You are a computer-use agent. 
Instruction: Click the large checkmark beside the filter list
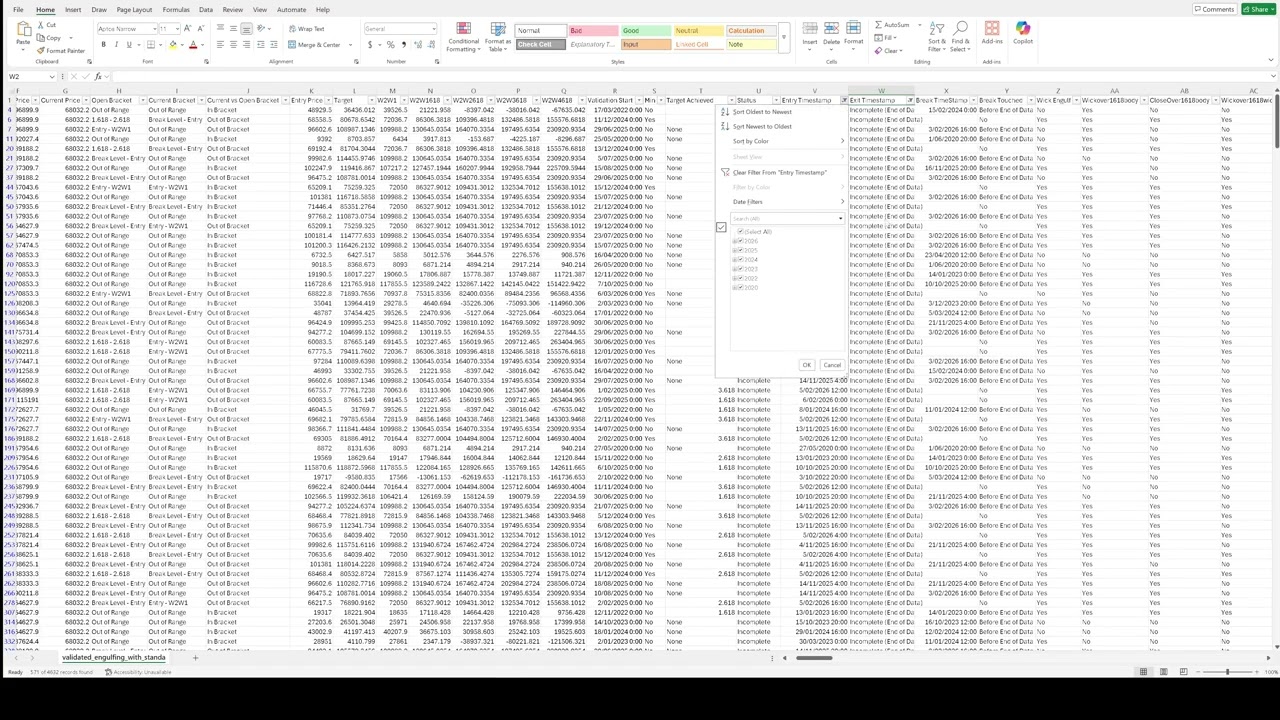tap(721, 228)
